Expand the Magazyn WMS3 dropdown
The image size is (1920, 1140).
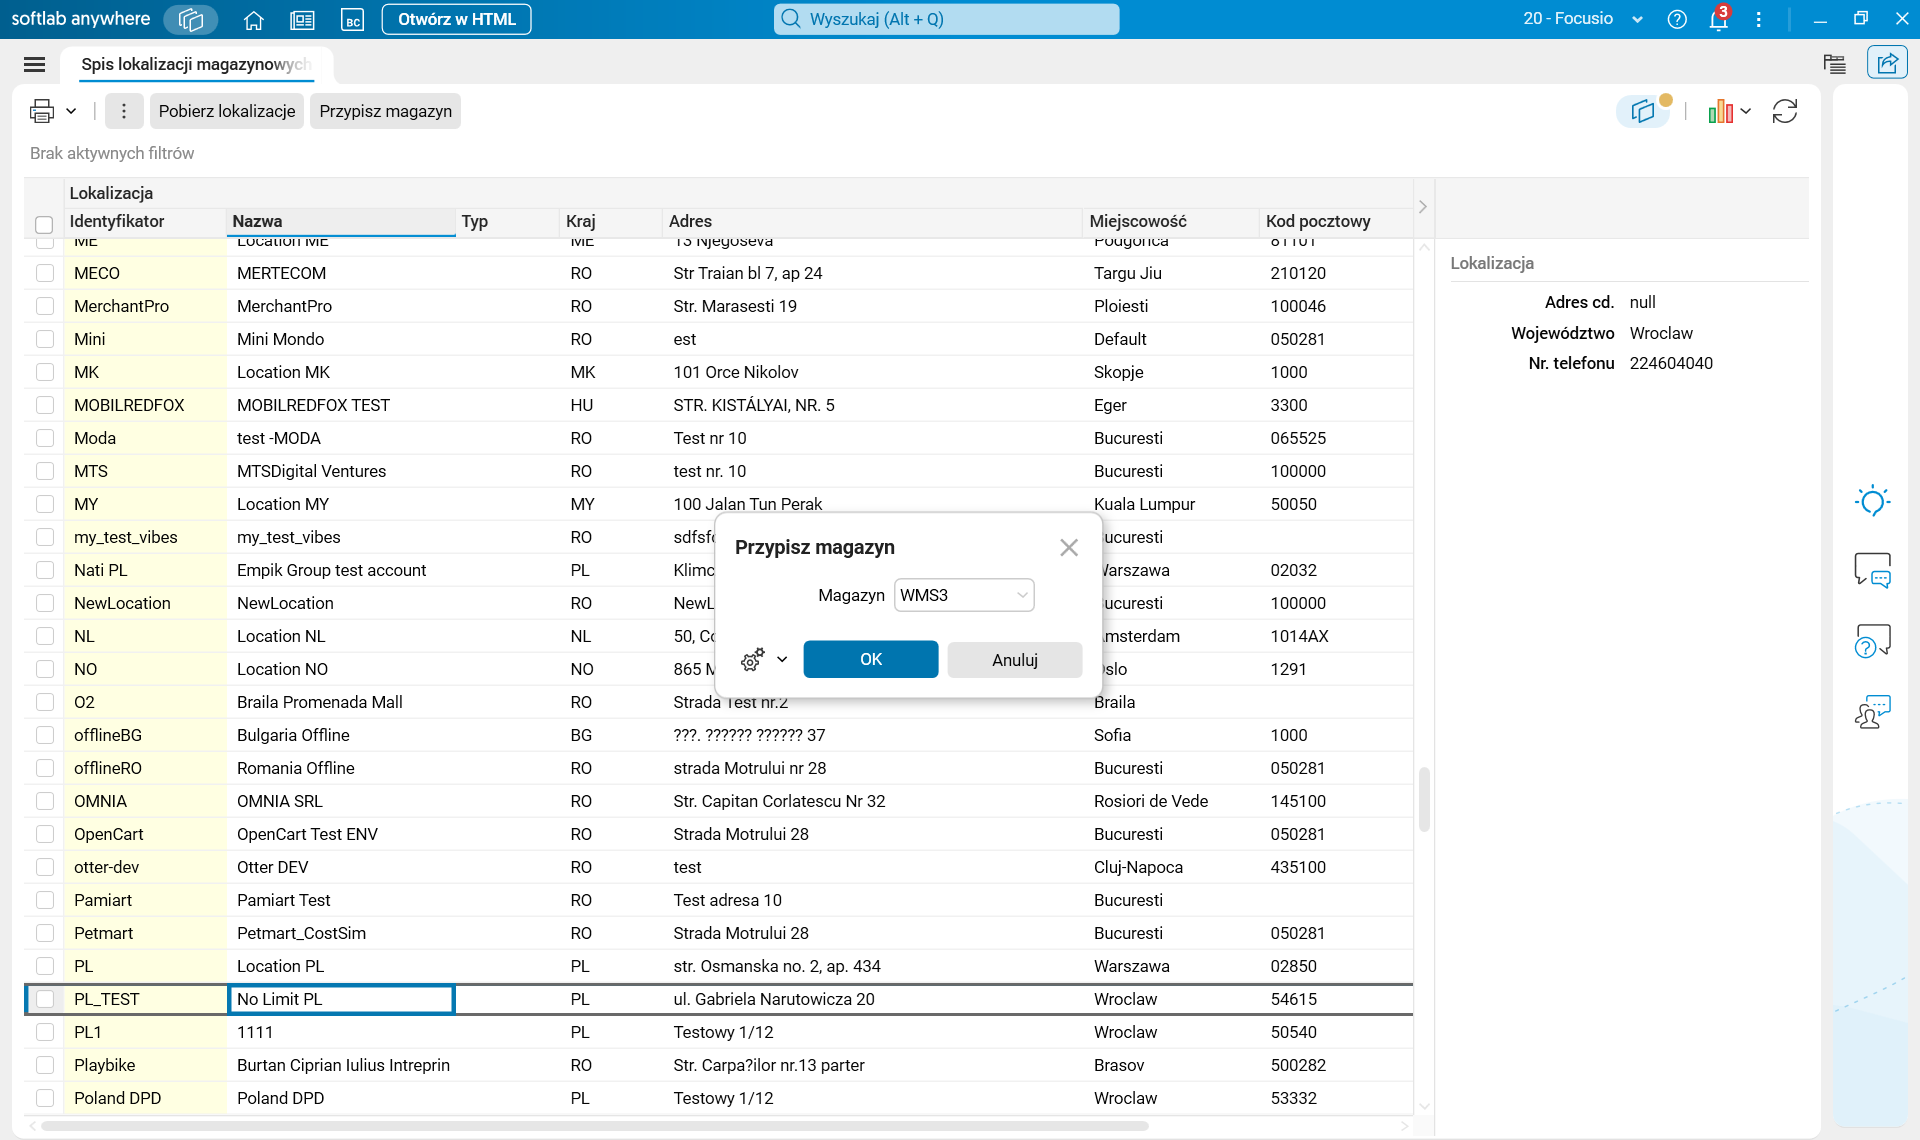click(x=1022, y=595)
